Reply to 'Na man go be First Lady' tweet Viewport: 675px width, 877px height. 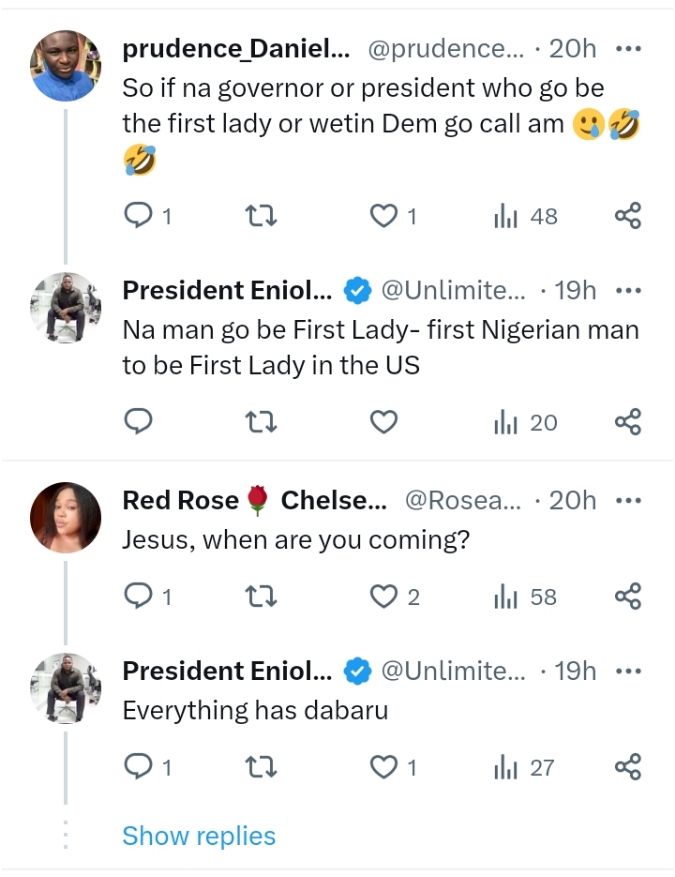click(138, 423)
